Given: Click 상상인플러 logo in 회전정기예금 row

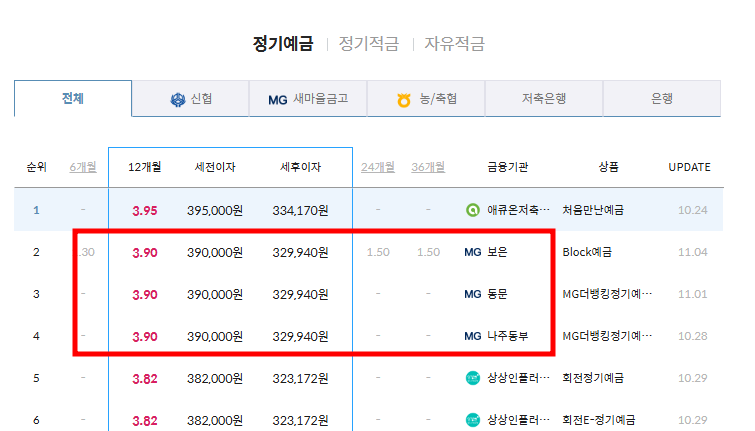Looking at the screenshot, I should 473,378.
